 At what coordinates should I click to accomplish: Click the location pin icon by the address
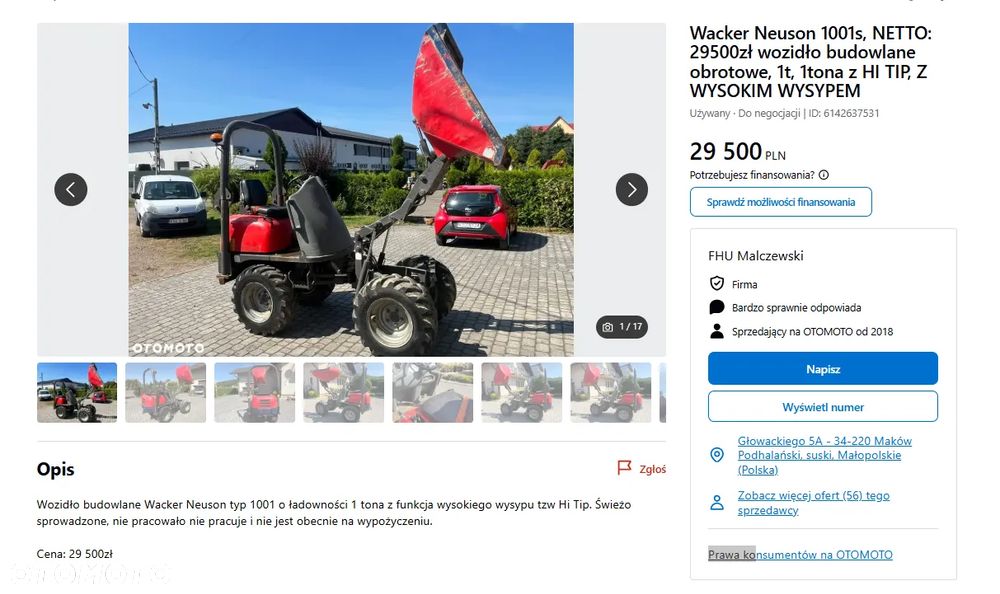click(x=717, y=455)
